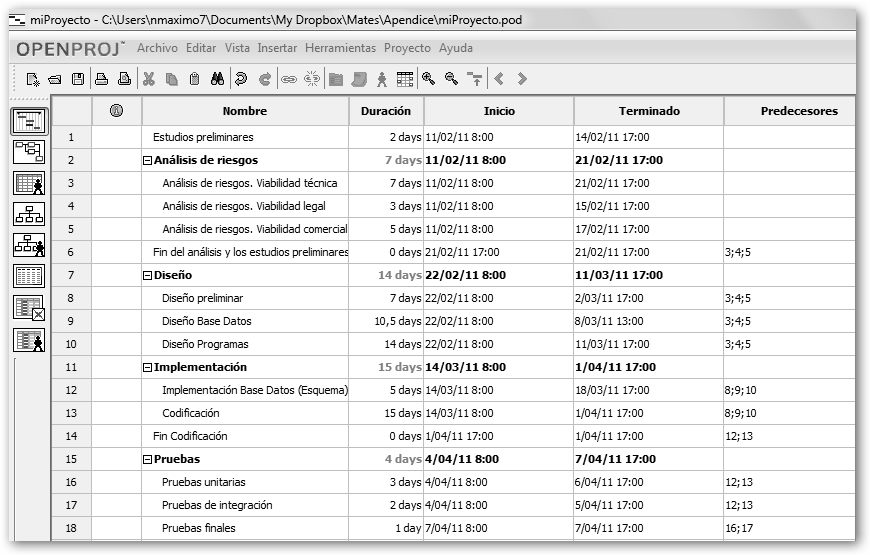Open the Resources view in sidebar
The width and height of the screenshot is (870, 555).
point(28,183)
